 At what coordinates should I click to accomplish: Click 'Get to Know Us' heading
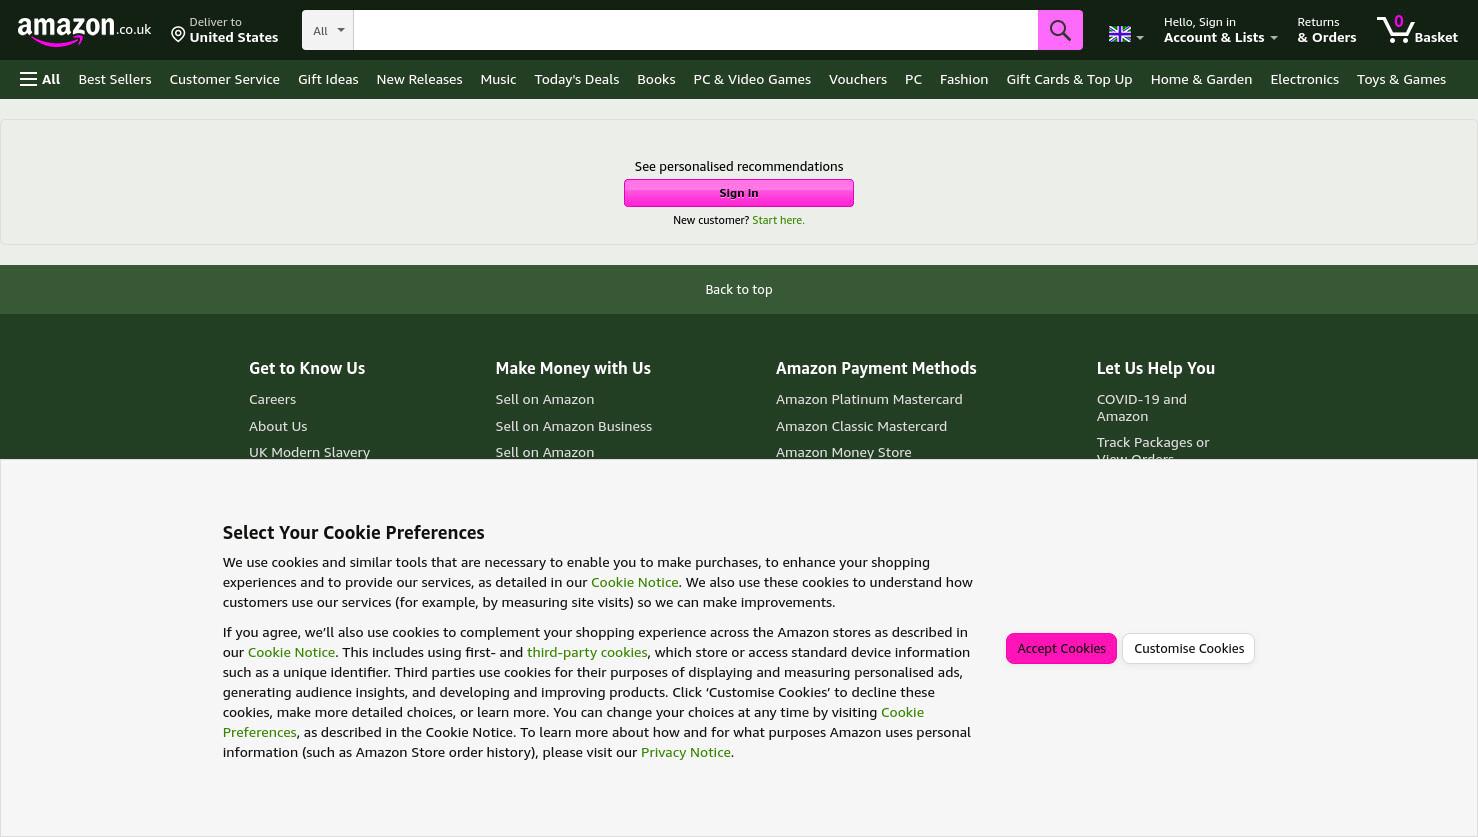pyautogui.click(x=307, y=368)
